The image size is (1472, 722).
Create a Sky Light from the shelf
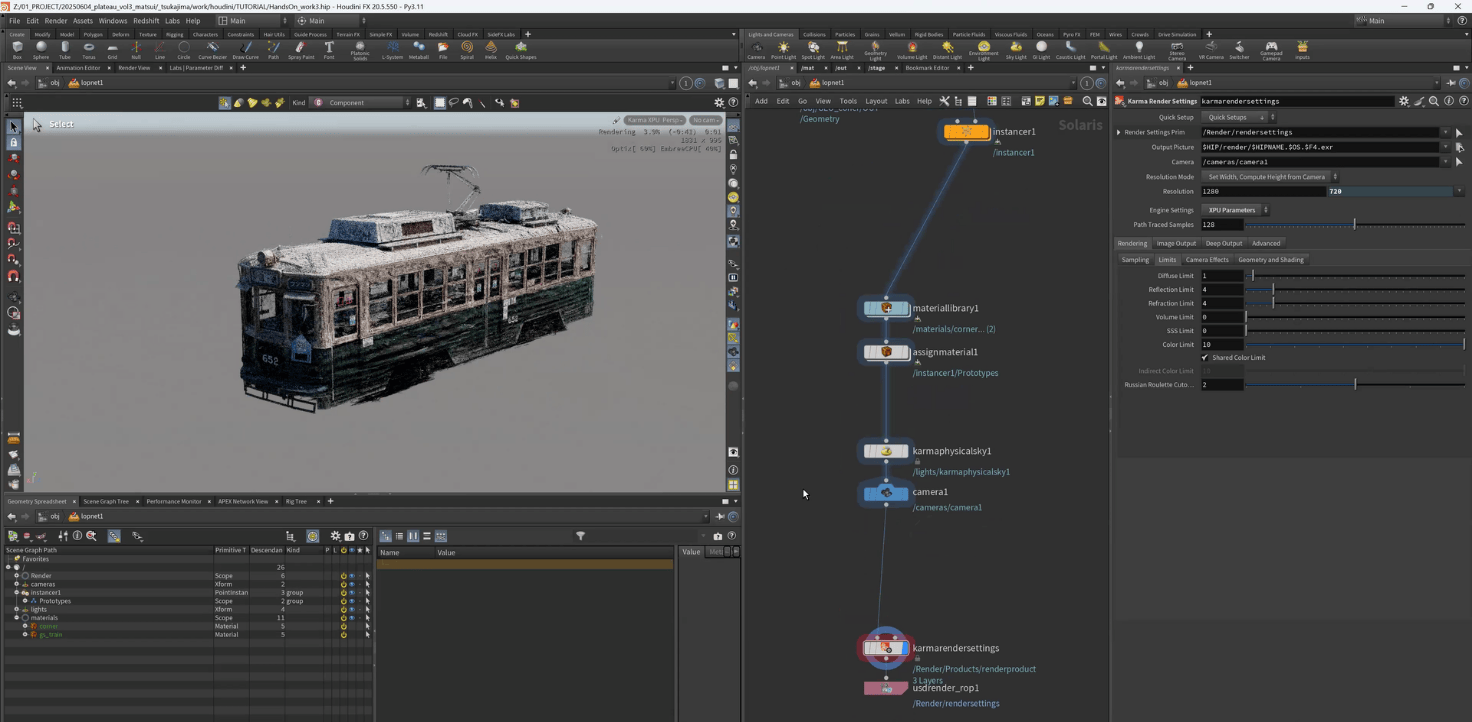(x=1015, y=48)
